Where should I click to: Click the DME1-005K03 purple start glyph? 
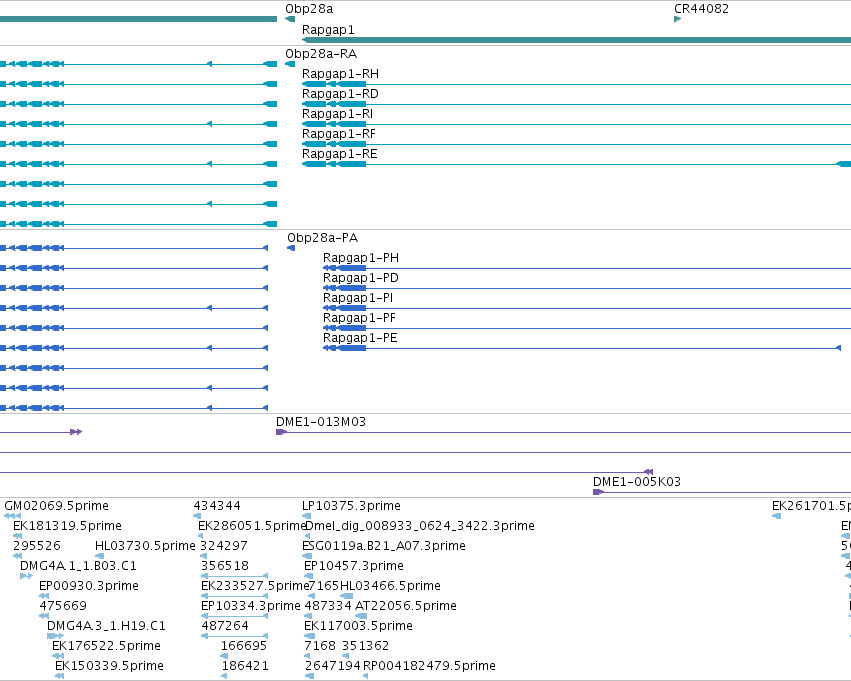[x=598, y=492]
